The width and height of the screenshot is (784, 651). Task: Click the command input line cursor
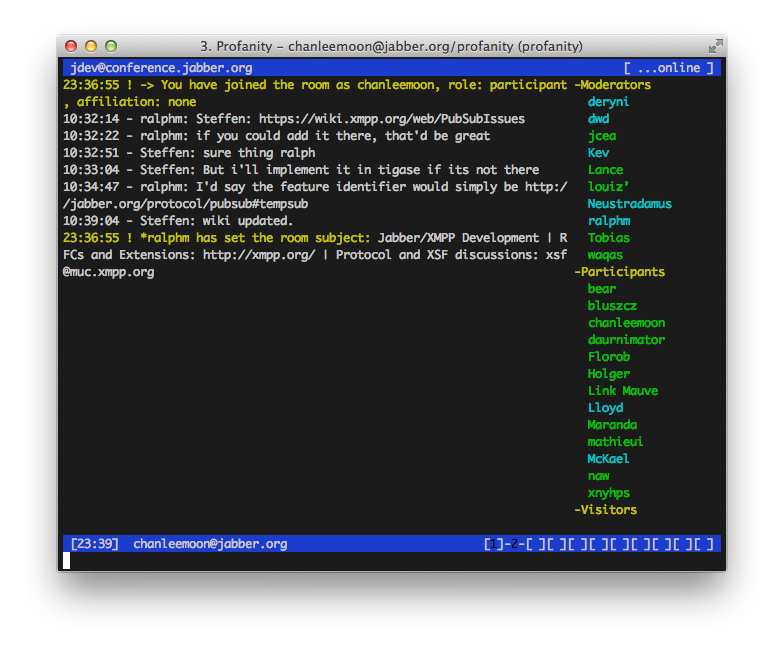[x=67, y=560]
